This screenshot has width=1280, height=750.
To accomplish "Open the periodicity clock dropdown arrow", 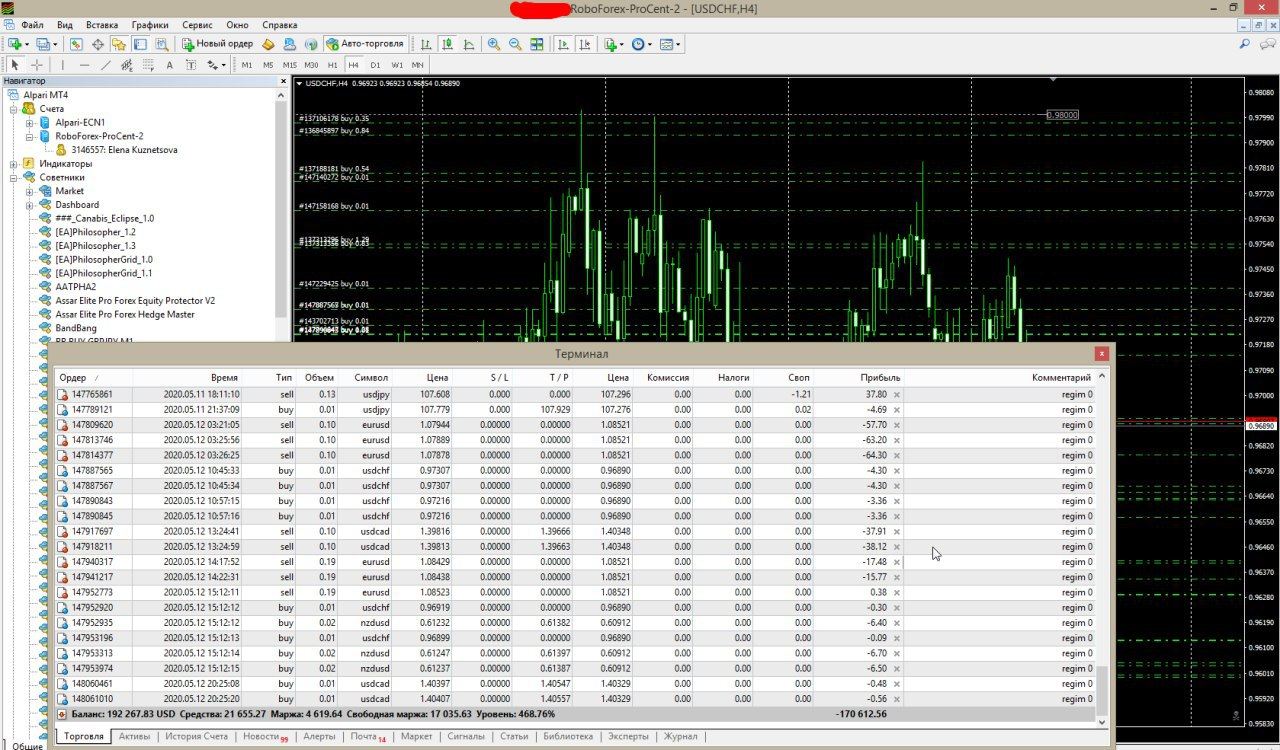I will coord(650,44).
